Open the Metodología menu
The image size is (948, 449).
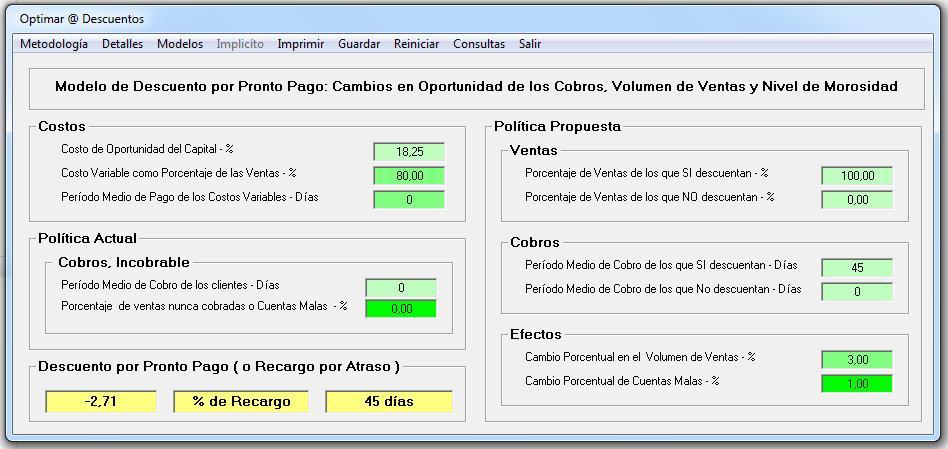point(54,44)
